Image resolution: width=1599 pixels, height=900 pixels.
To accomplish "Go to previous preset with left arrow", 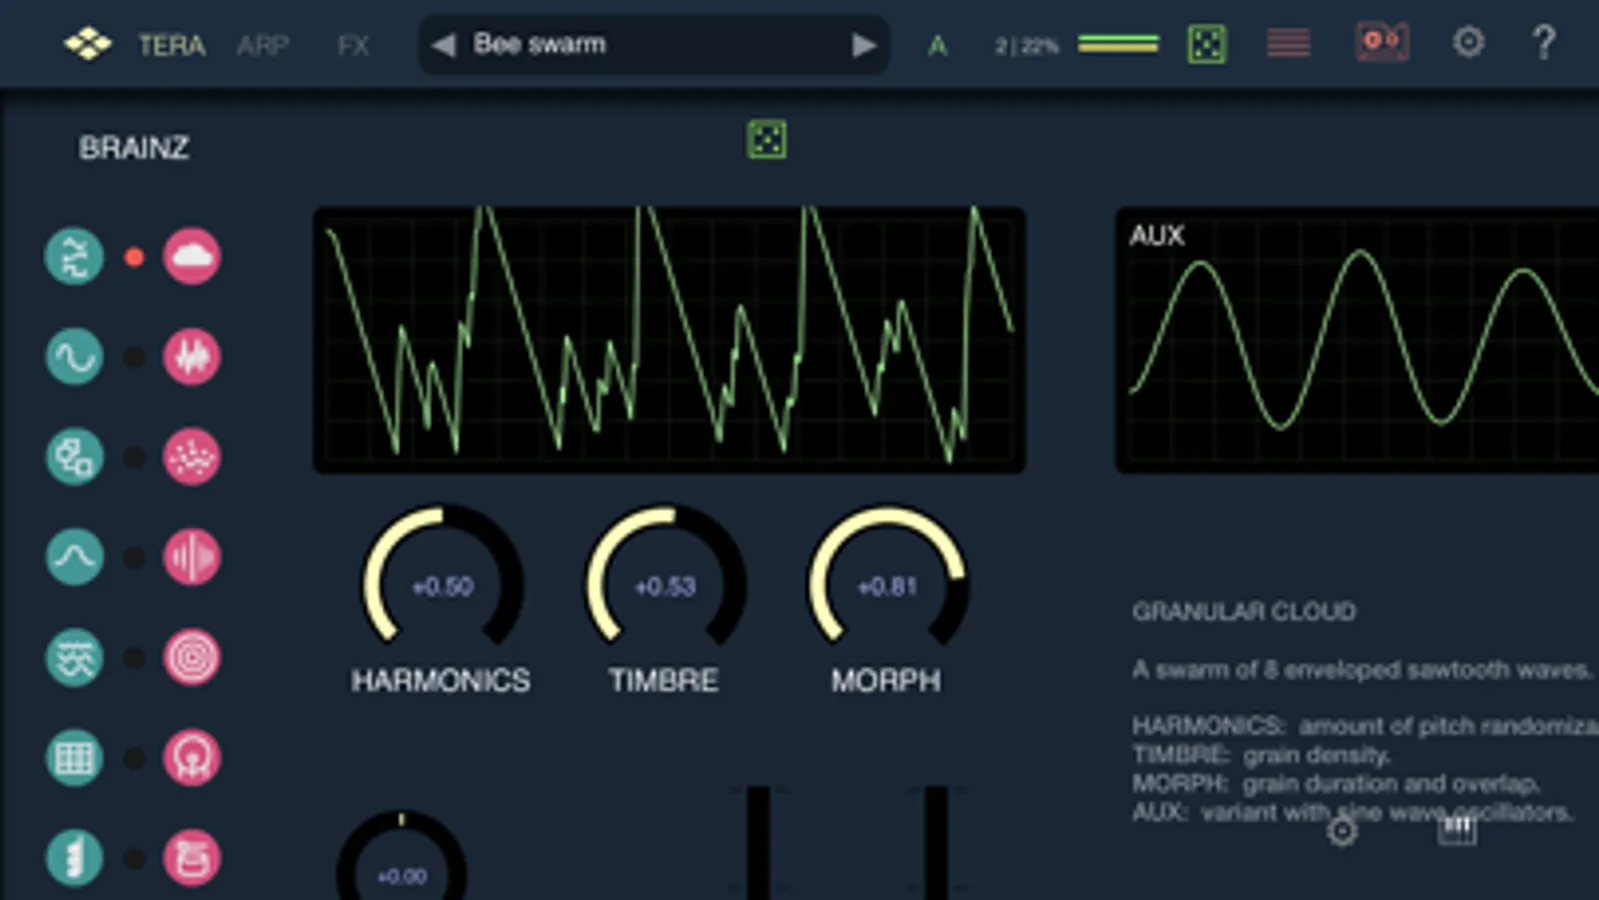I will [x=443, y=45].
